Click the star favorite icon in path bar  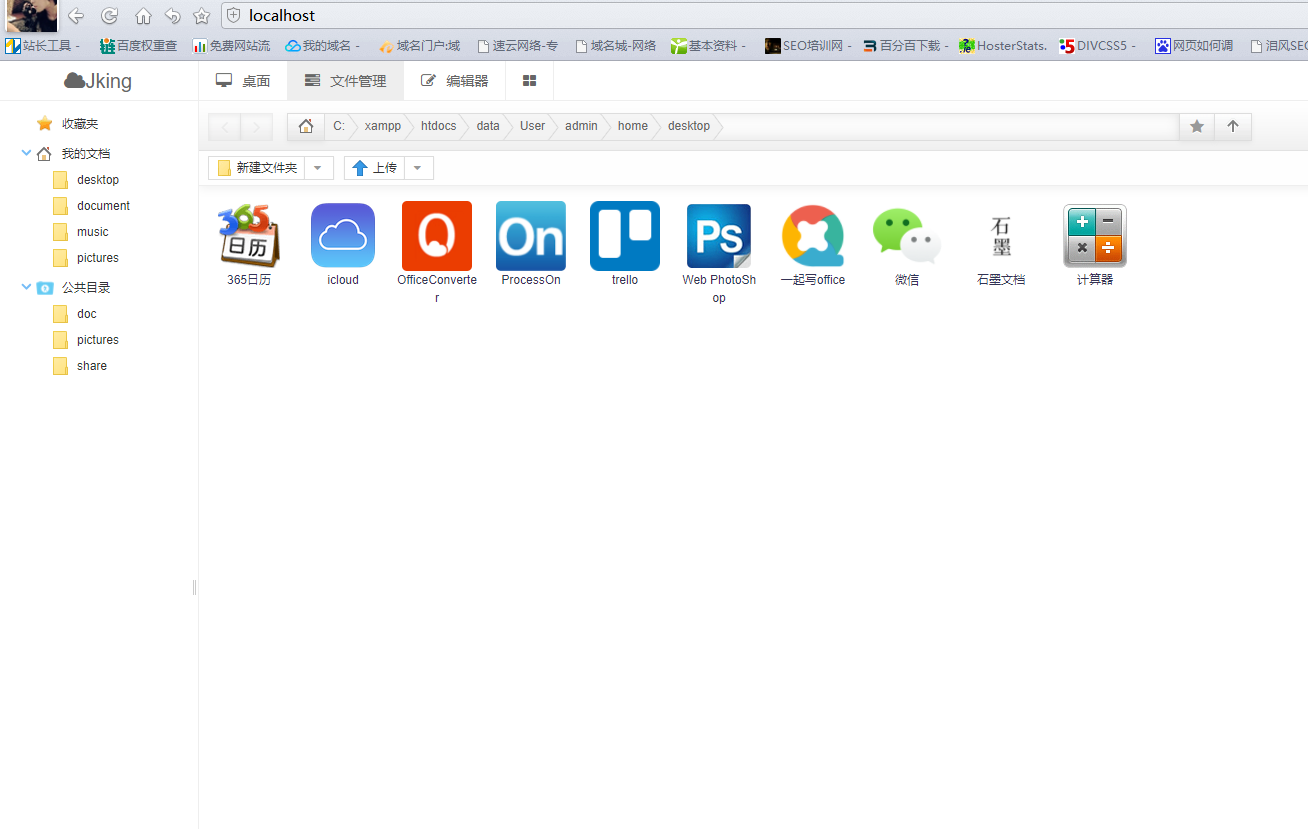point(1197,126)
